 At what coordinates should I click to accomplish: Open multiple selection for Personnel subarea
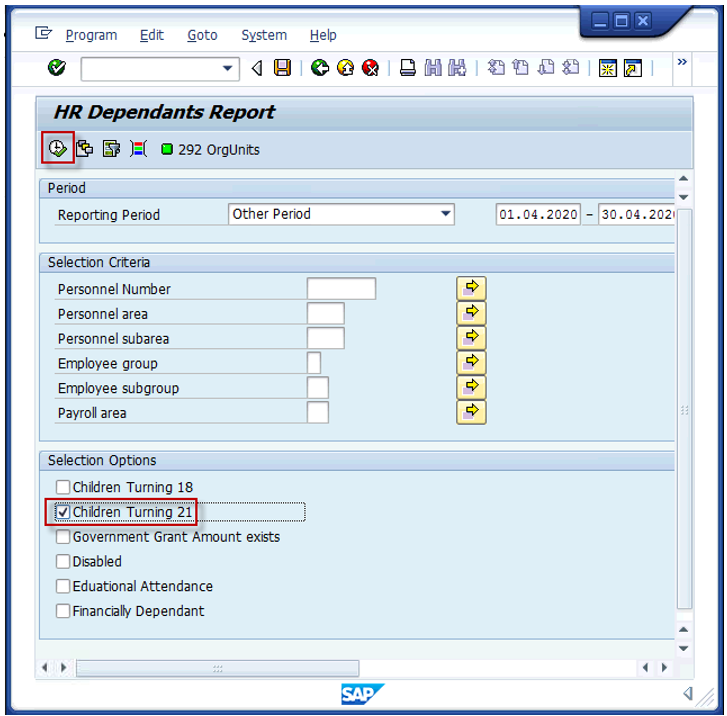(x=471, y=338)
